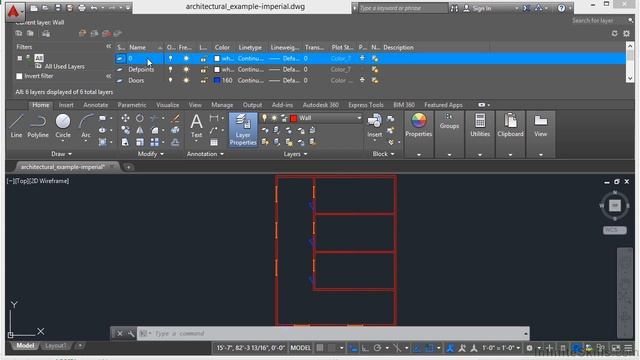Click the new drawing tab plus button

pyautogui.click(x=128, y=167)
